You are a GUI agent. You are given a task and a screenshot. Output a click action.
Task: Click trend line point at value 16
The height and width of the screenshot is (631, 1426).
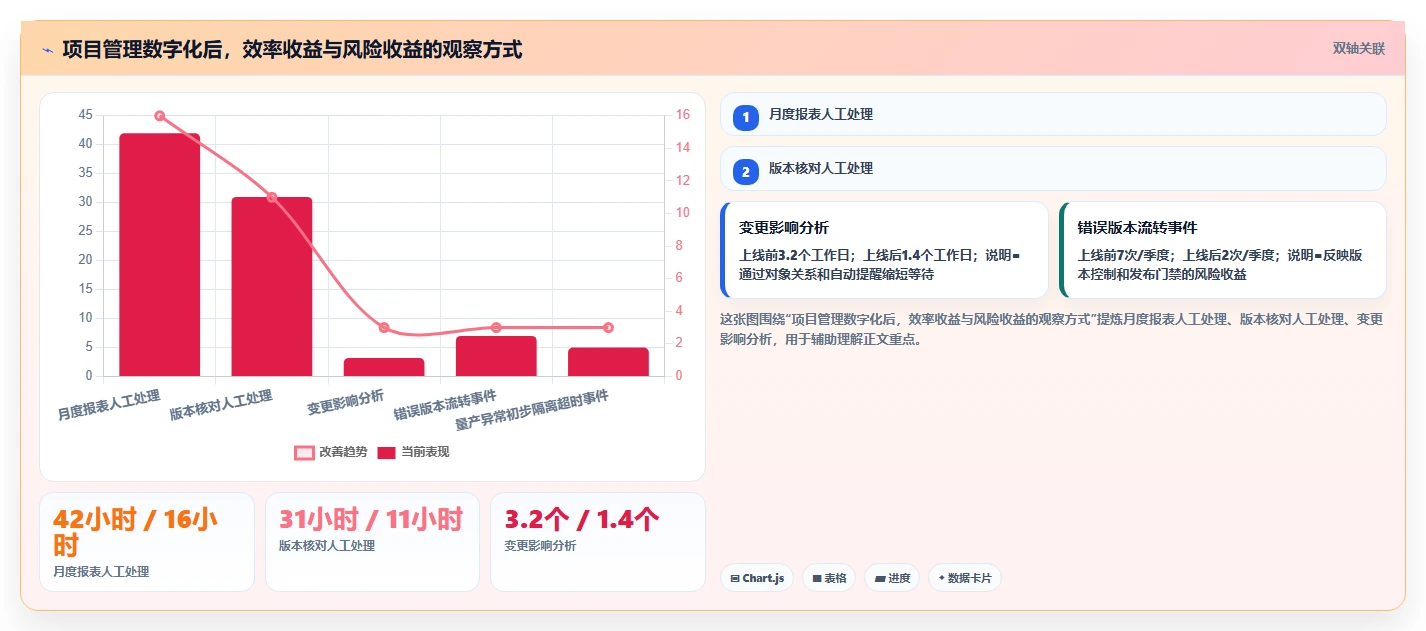tap(159, 116)
